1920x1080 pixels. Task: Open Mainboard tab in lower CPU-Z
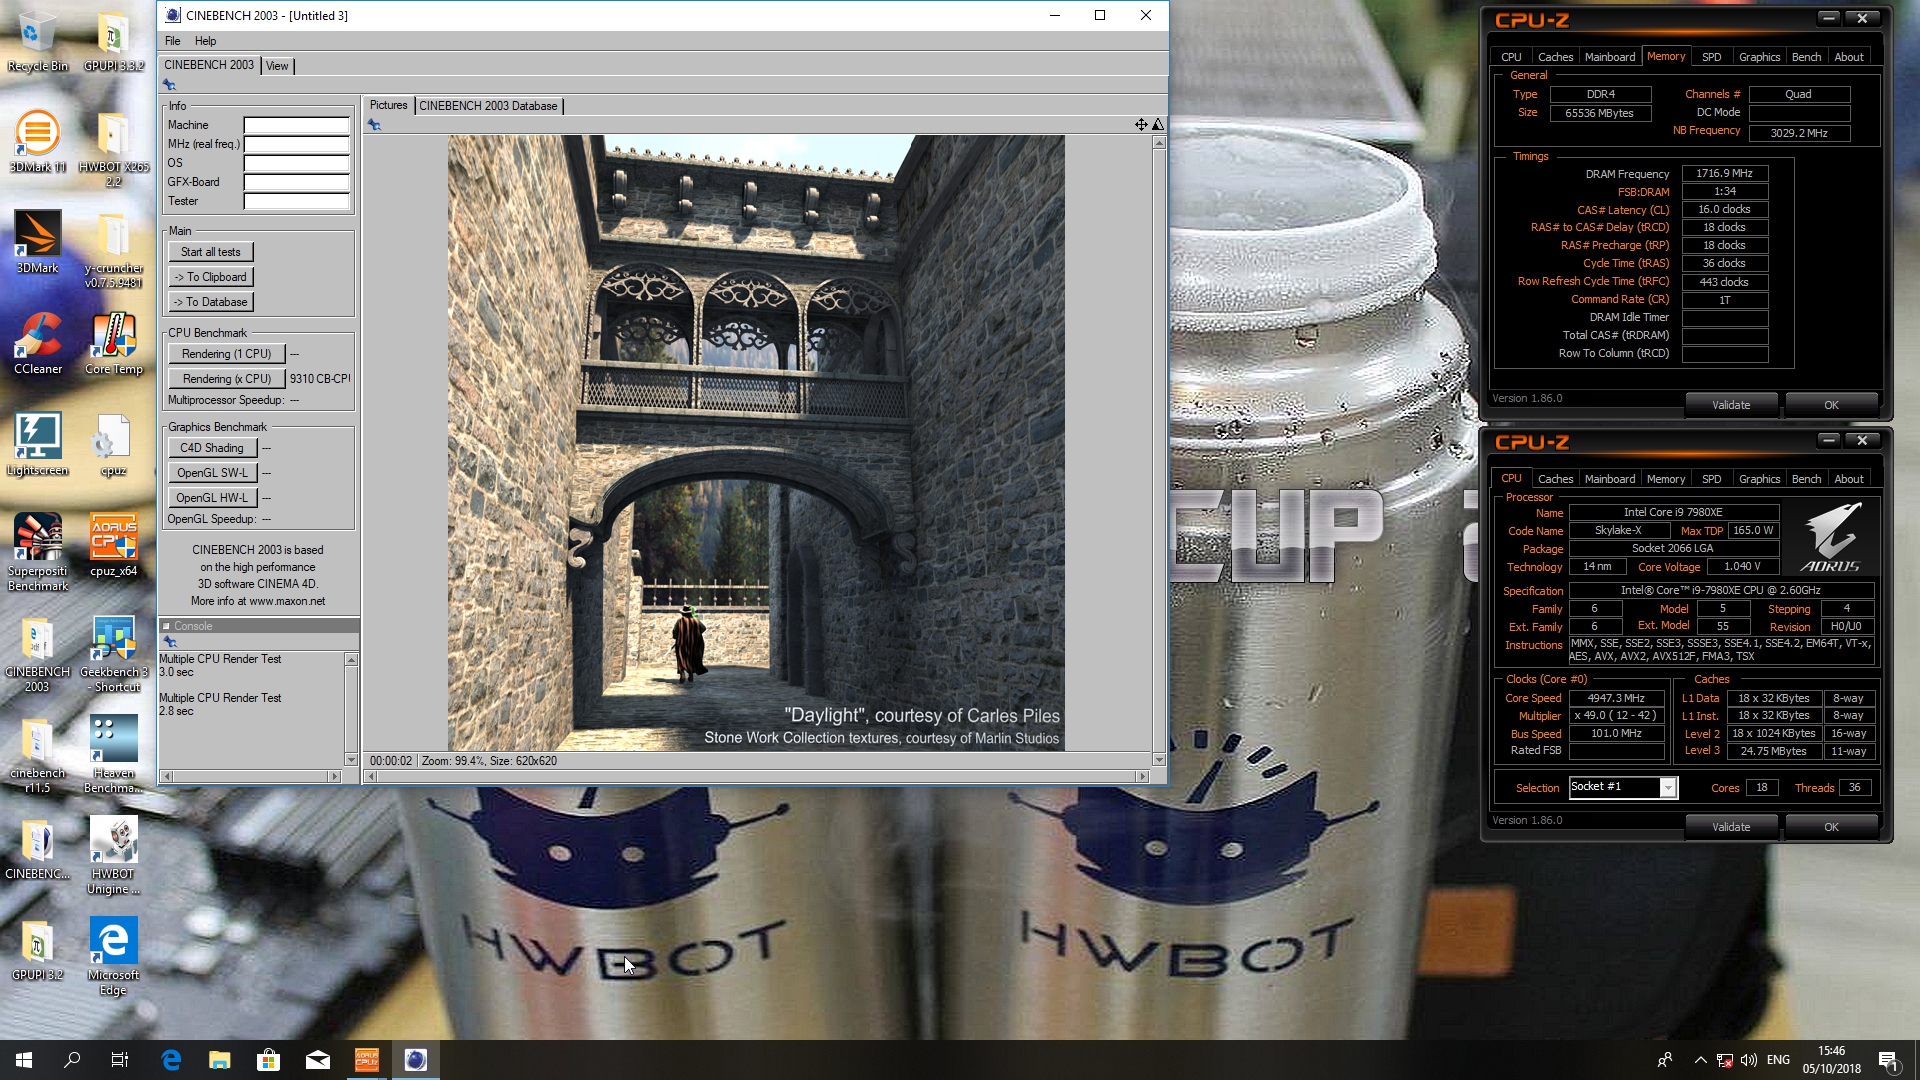[1610, 479]
